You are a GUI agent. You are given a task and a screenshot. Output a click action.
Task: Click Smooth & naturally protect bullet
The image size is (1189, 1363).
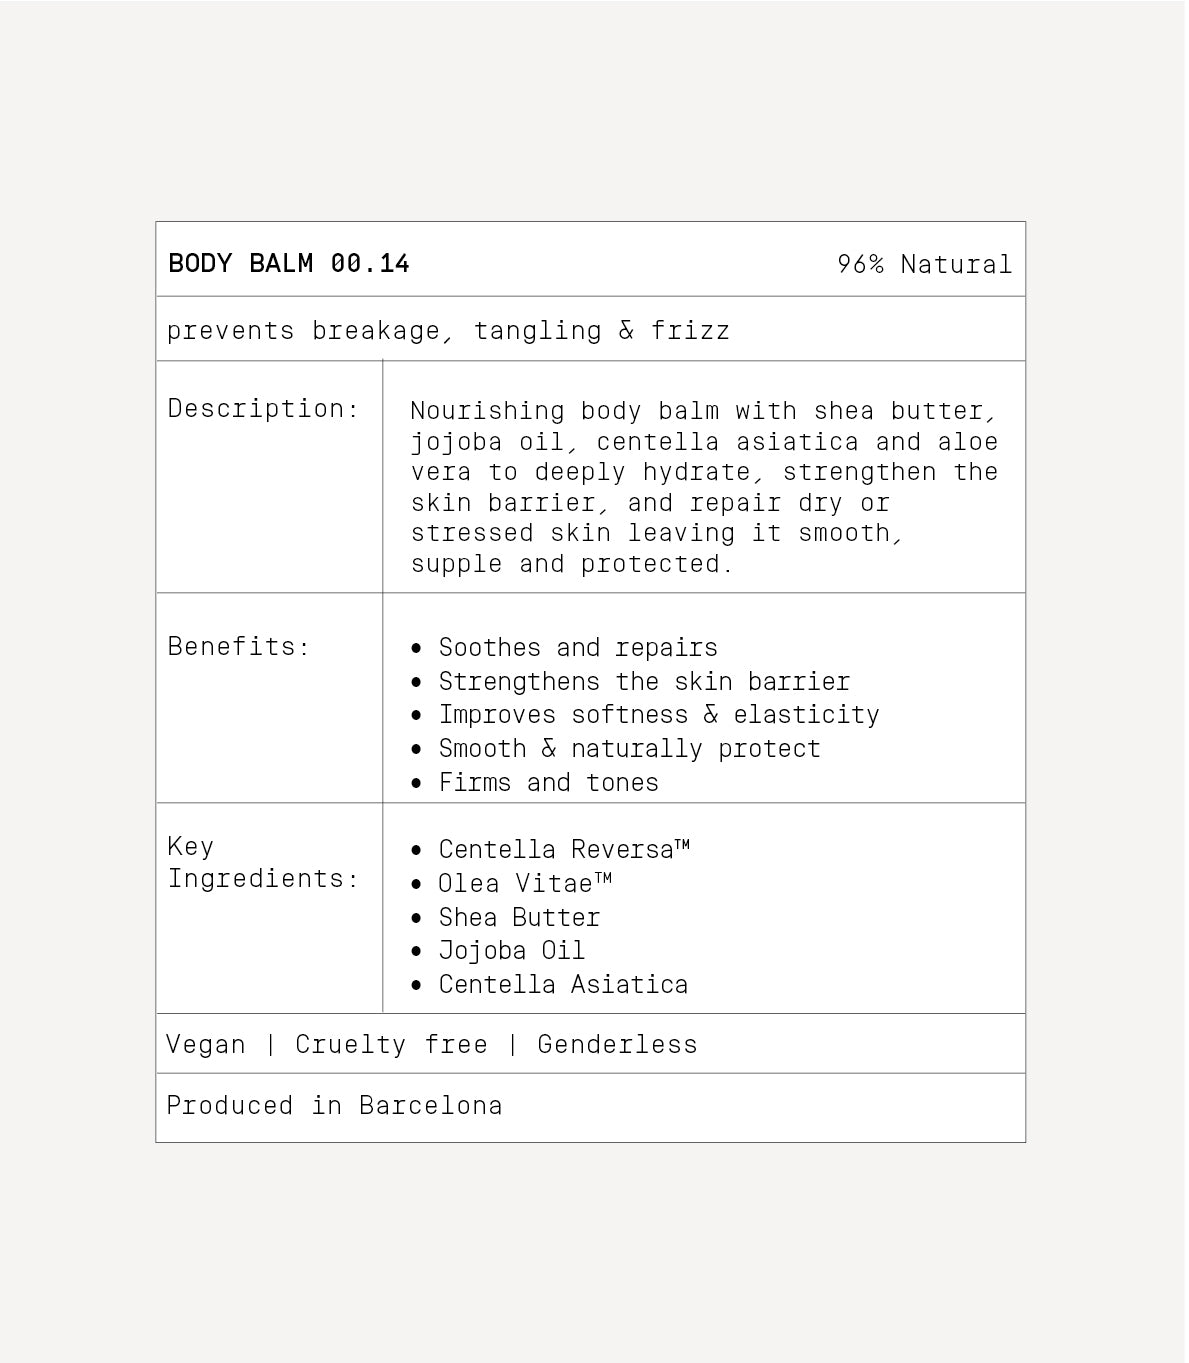tap(629, 749)
